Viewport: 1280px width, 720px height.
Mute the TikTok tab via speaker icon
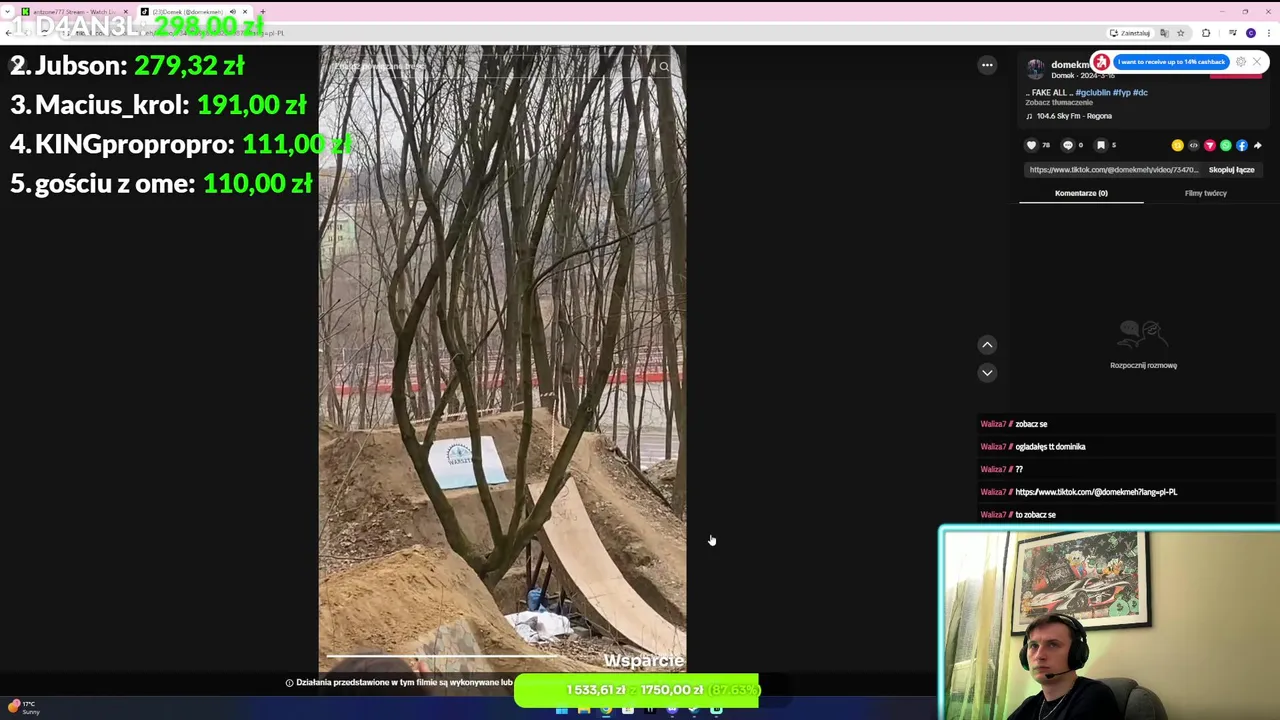[232, 12]
